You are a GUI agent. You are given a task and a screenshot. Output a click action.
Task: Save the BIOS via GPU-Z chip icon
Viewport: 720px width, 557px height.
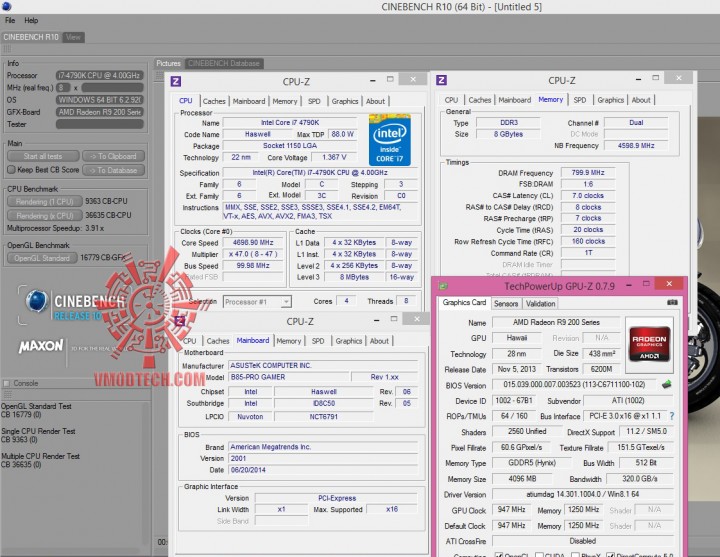click(x=667, y=384)
